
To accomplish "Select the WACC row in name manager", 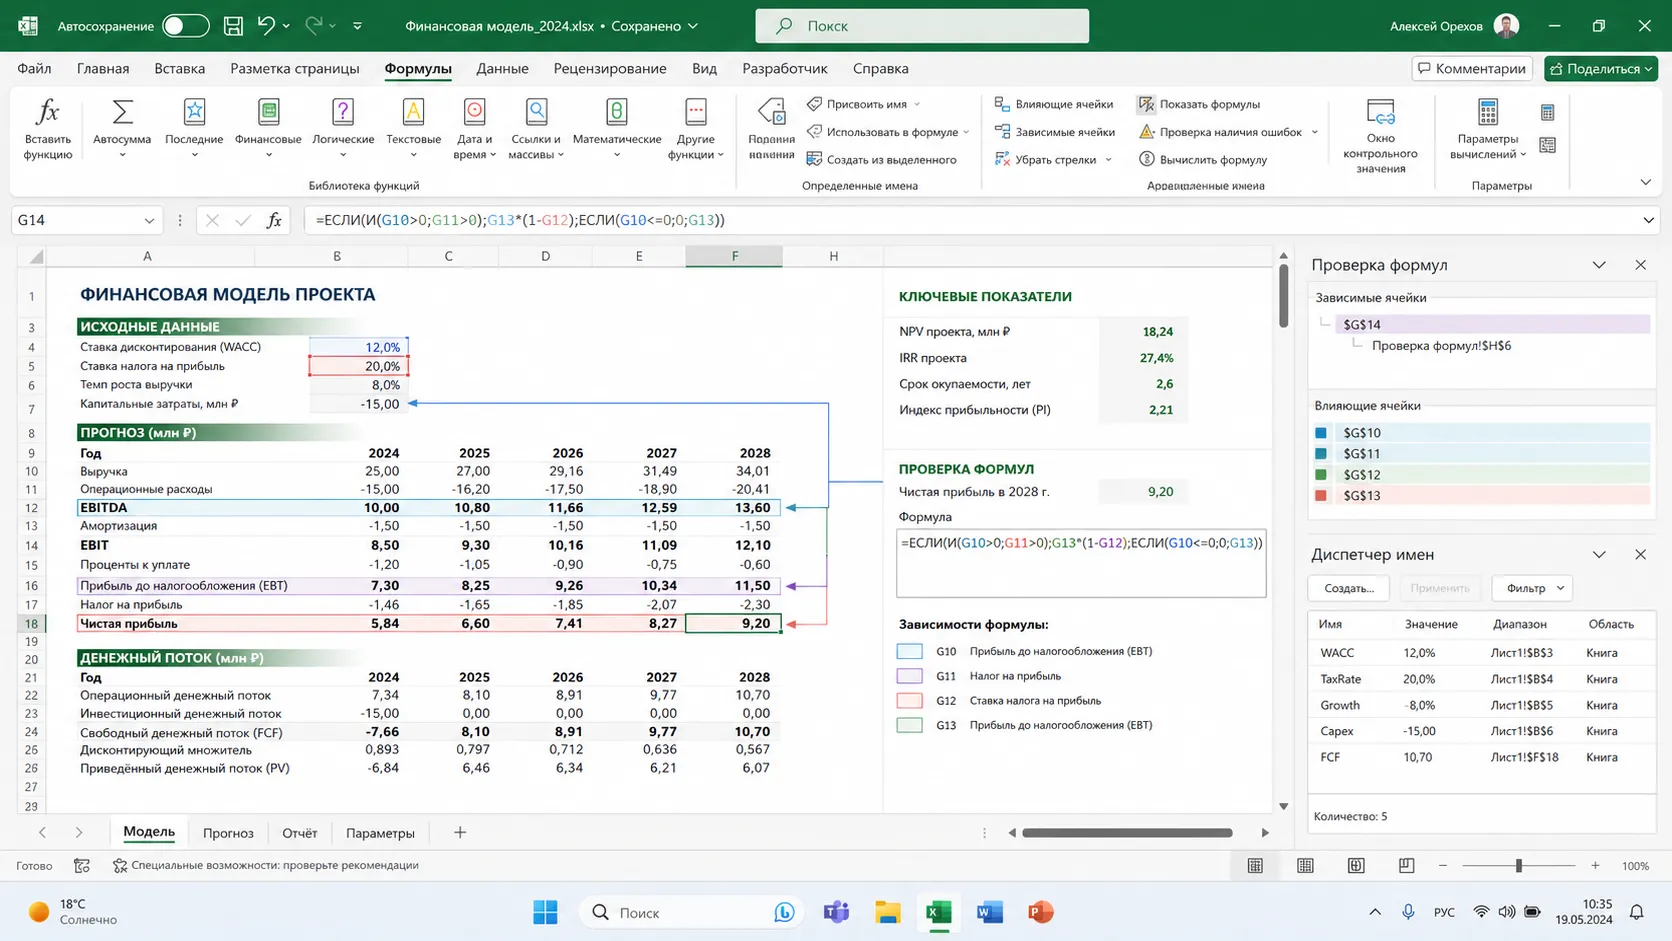I will [1482, 653].
